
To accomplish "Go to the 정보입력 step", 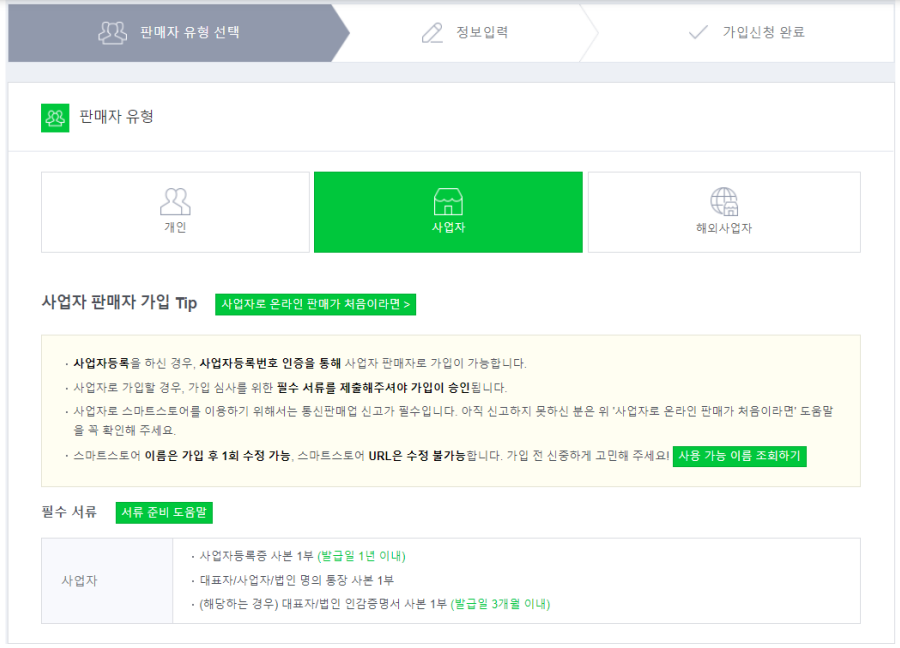I will pos(465,33).
